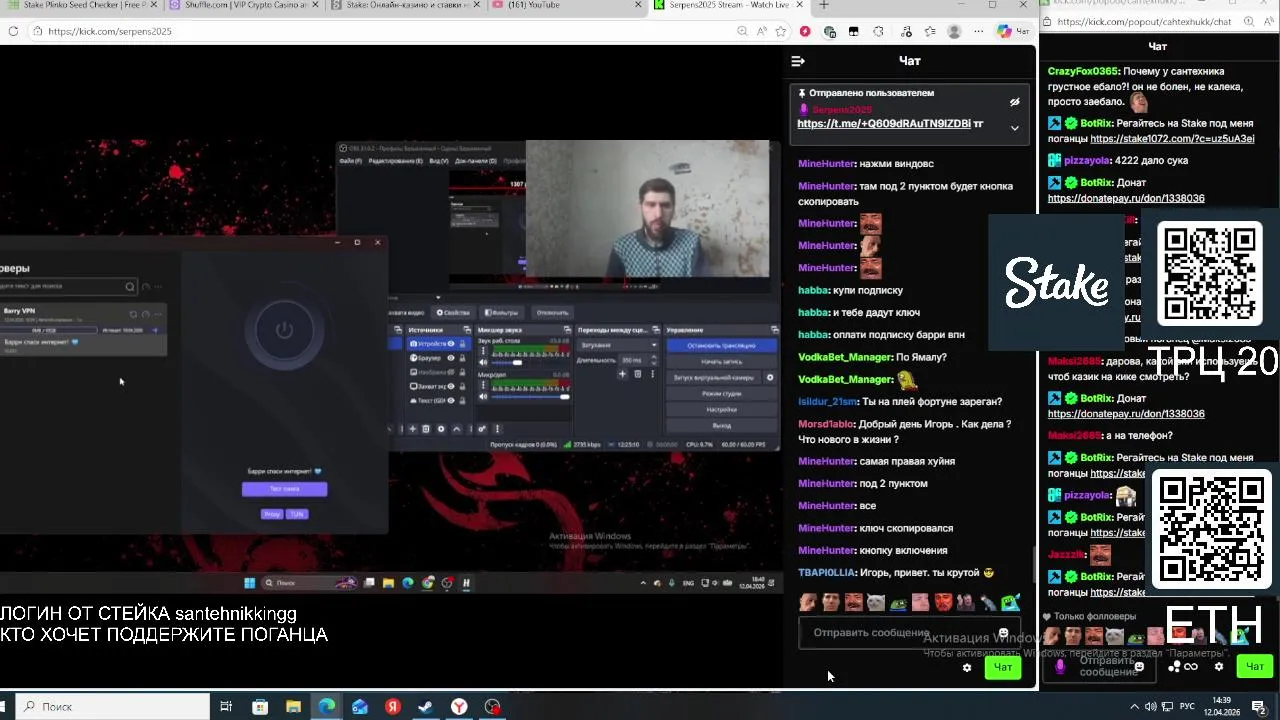Open Windows notification center

click(x=1259, y=706)
